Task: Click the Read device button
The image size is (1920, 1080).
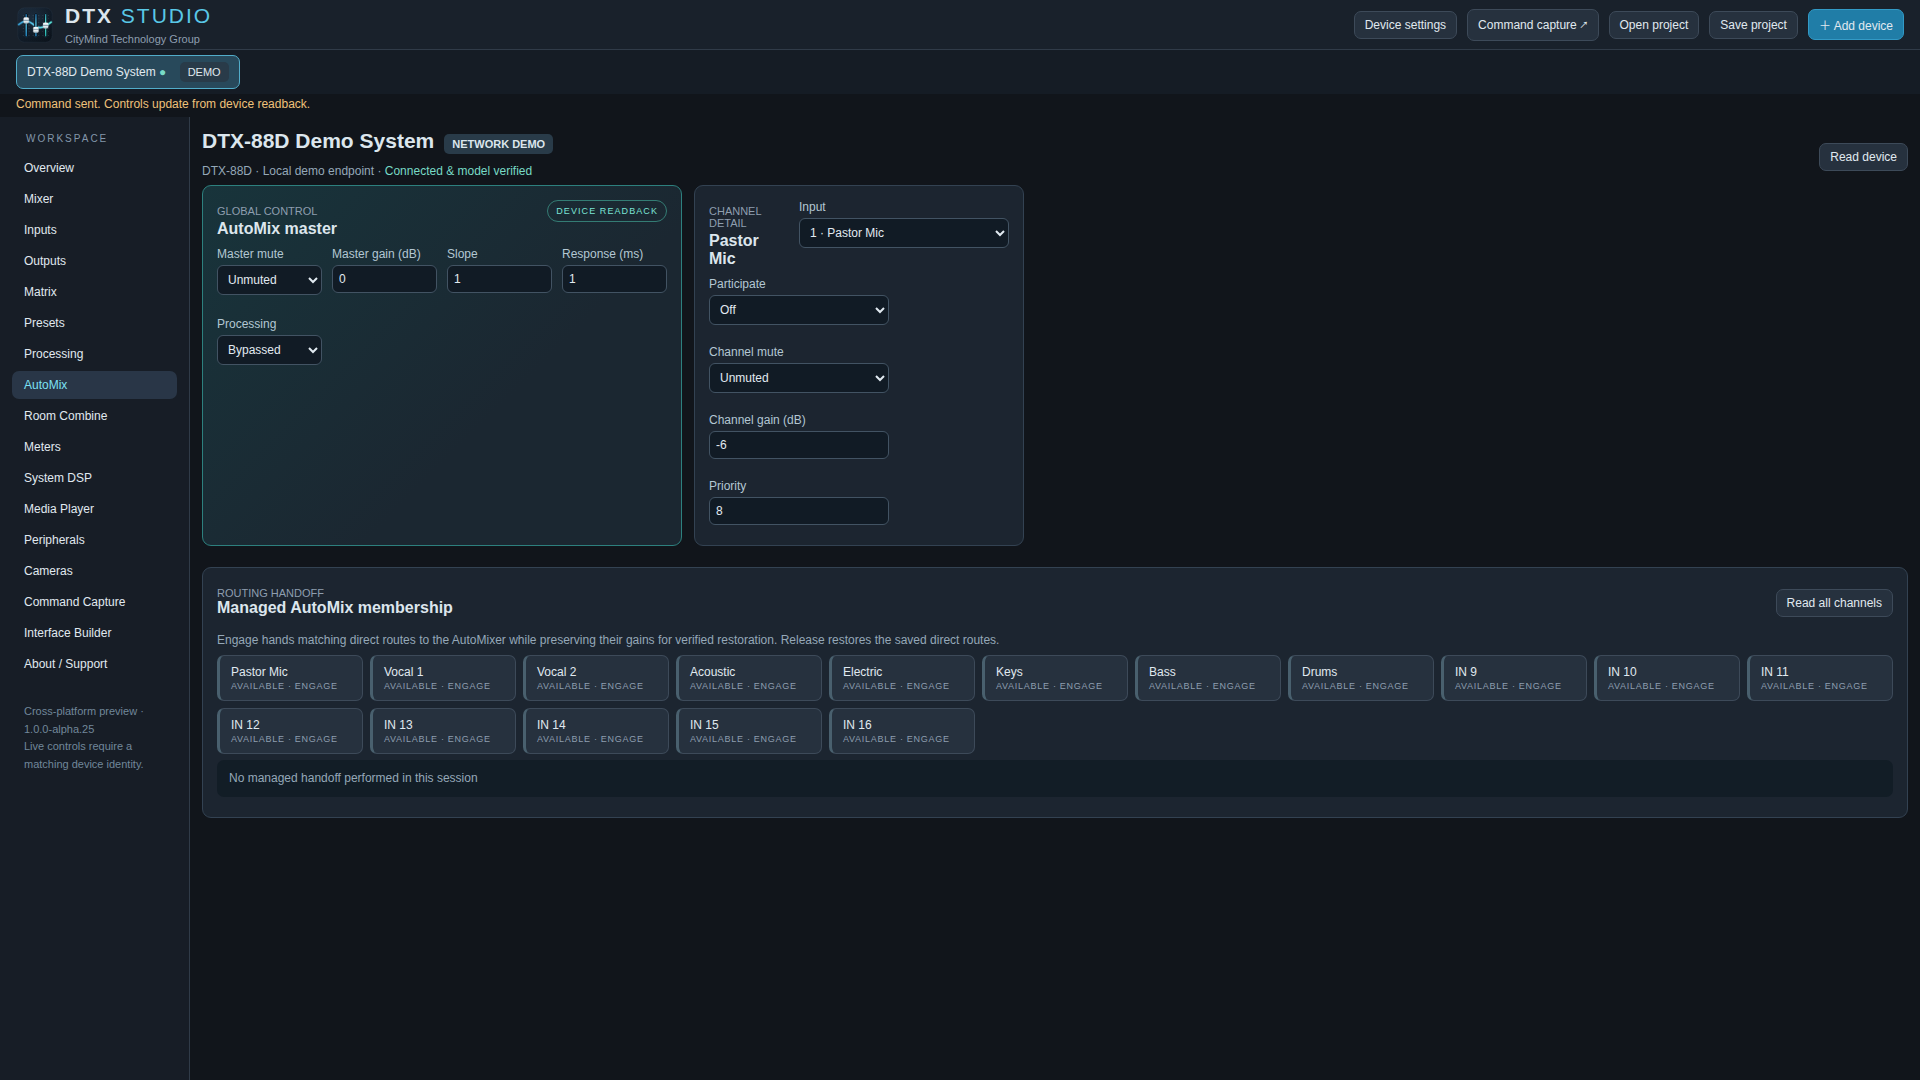Action: [x=1862, y=157]
